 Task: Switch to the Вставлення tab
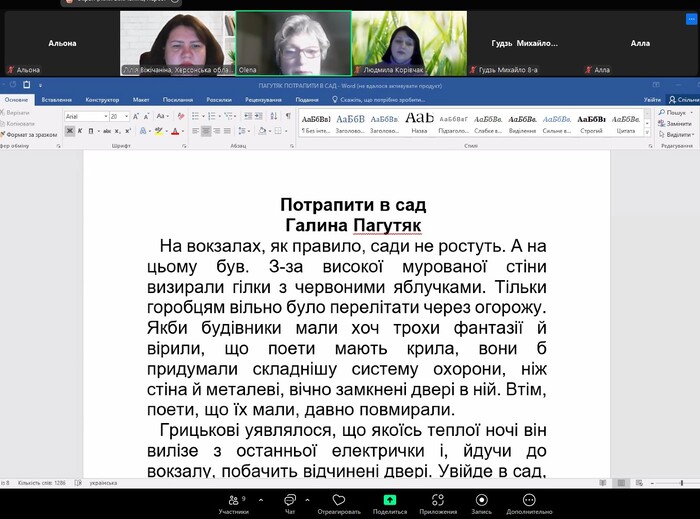click(x=57, y=100)
